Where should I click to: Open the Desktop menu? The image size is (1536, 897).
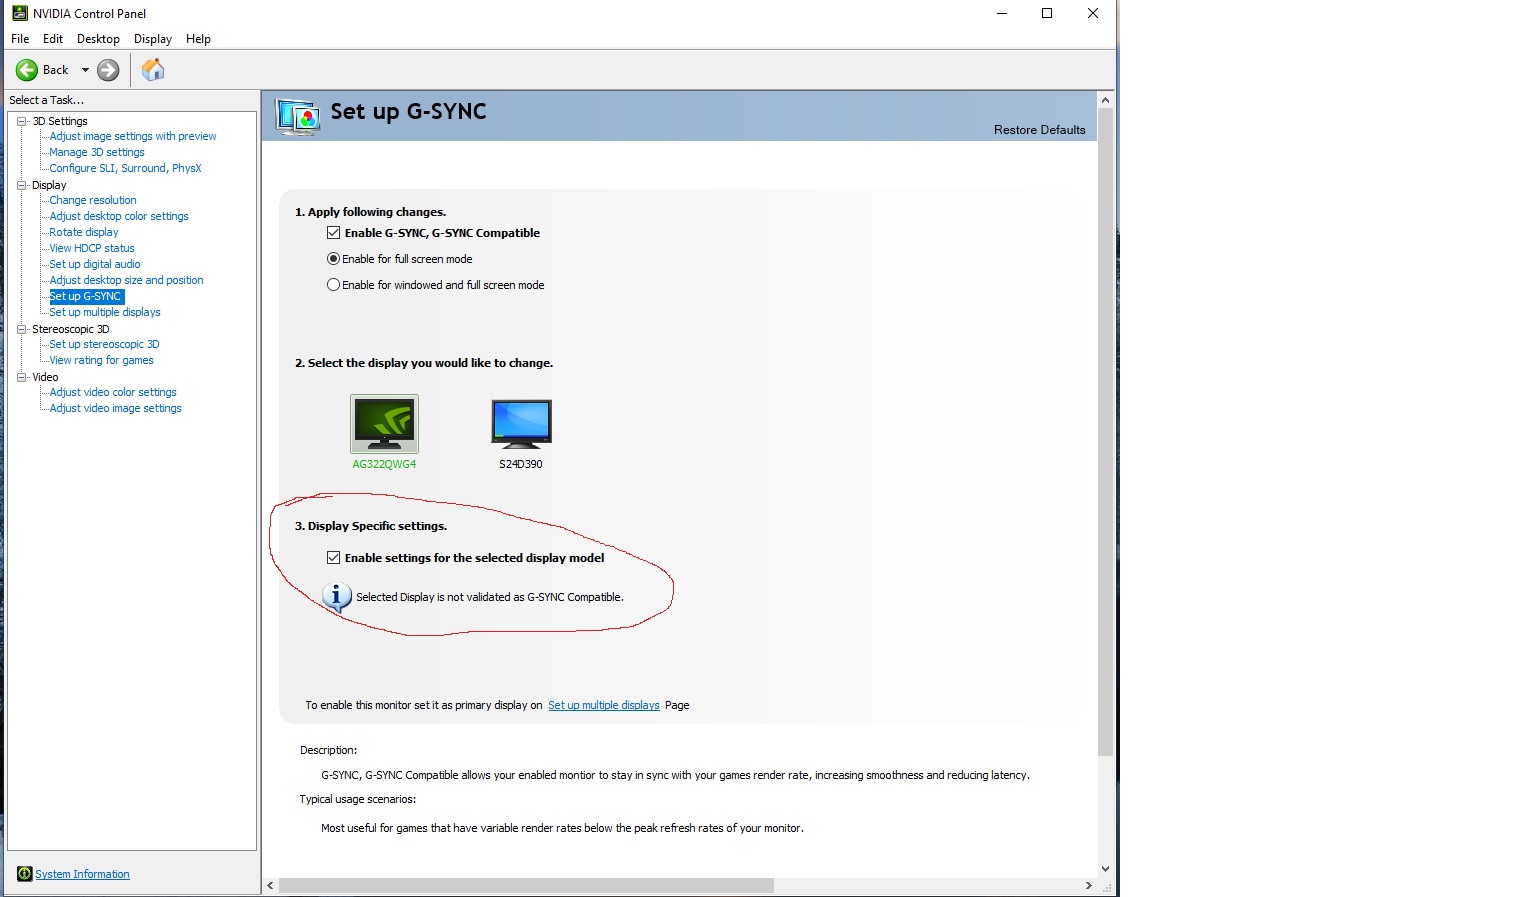pyautogui.click(x=98, y=39)
